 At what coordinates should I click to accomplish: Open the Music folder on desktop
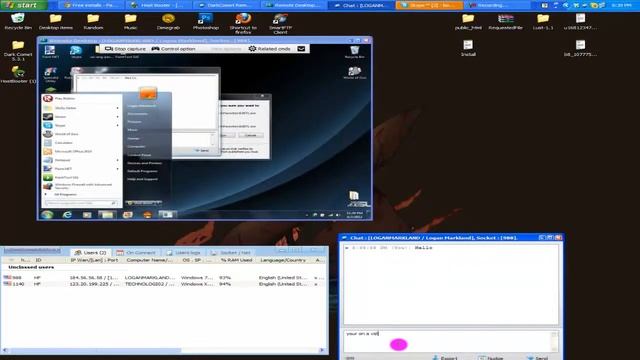point(131,21)
